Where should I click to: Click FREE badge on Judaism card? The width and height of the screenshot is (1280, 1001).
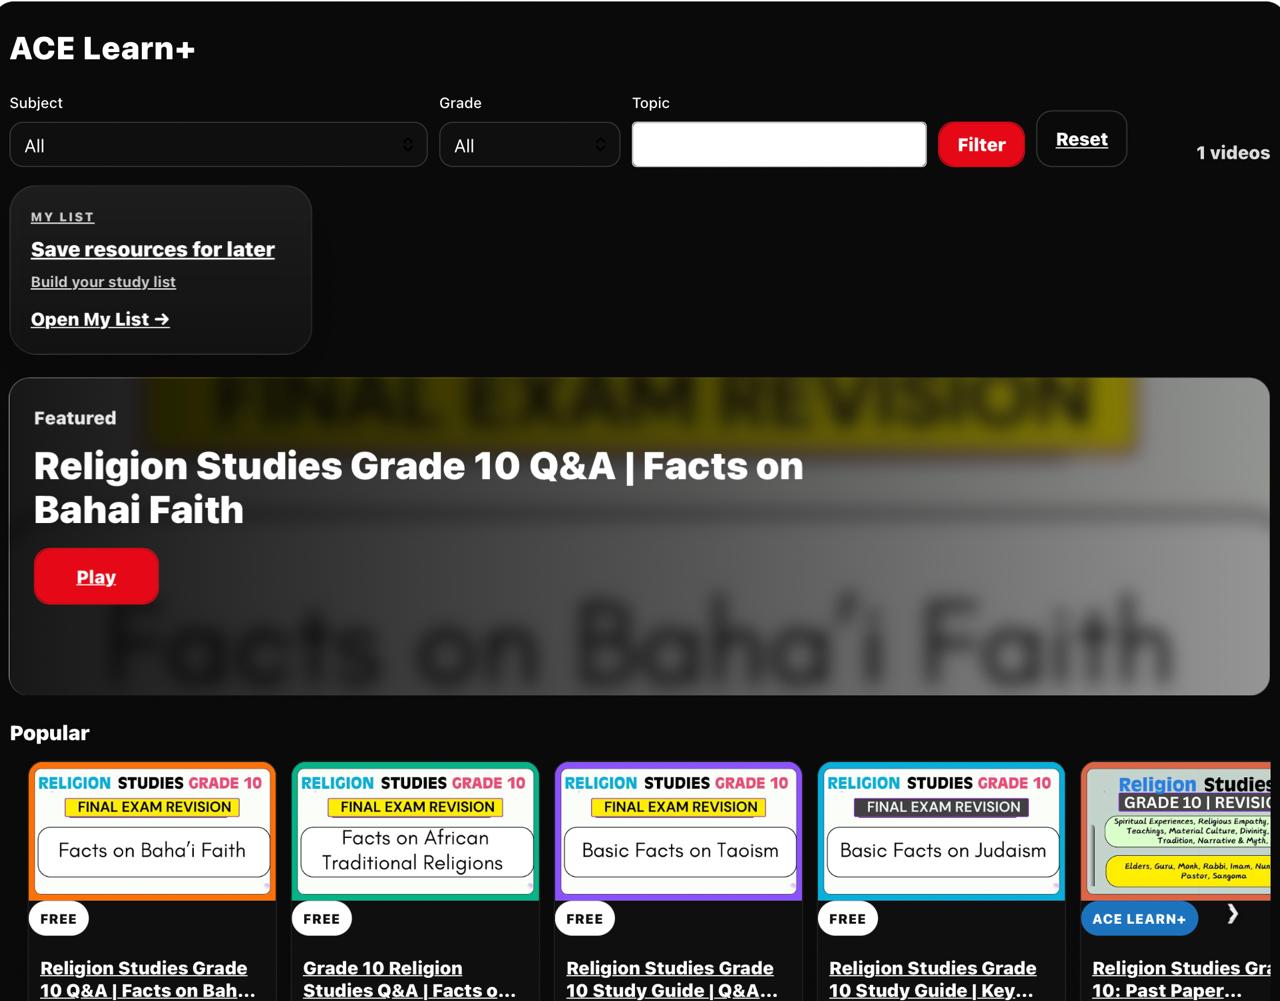pyautogui.click(x=847, y=918)
